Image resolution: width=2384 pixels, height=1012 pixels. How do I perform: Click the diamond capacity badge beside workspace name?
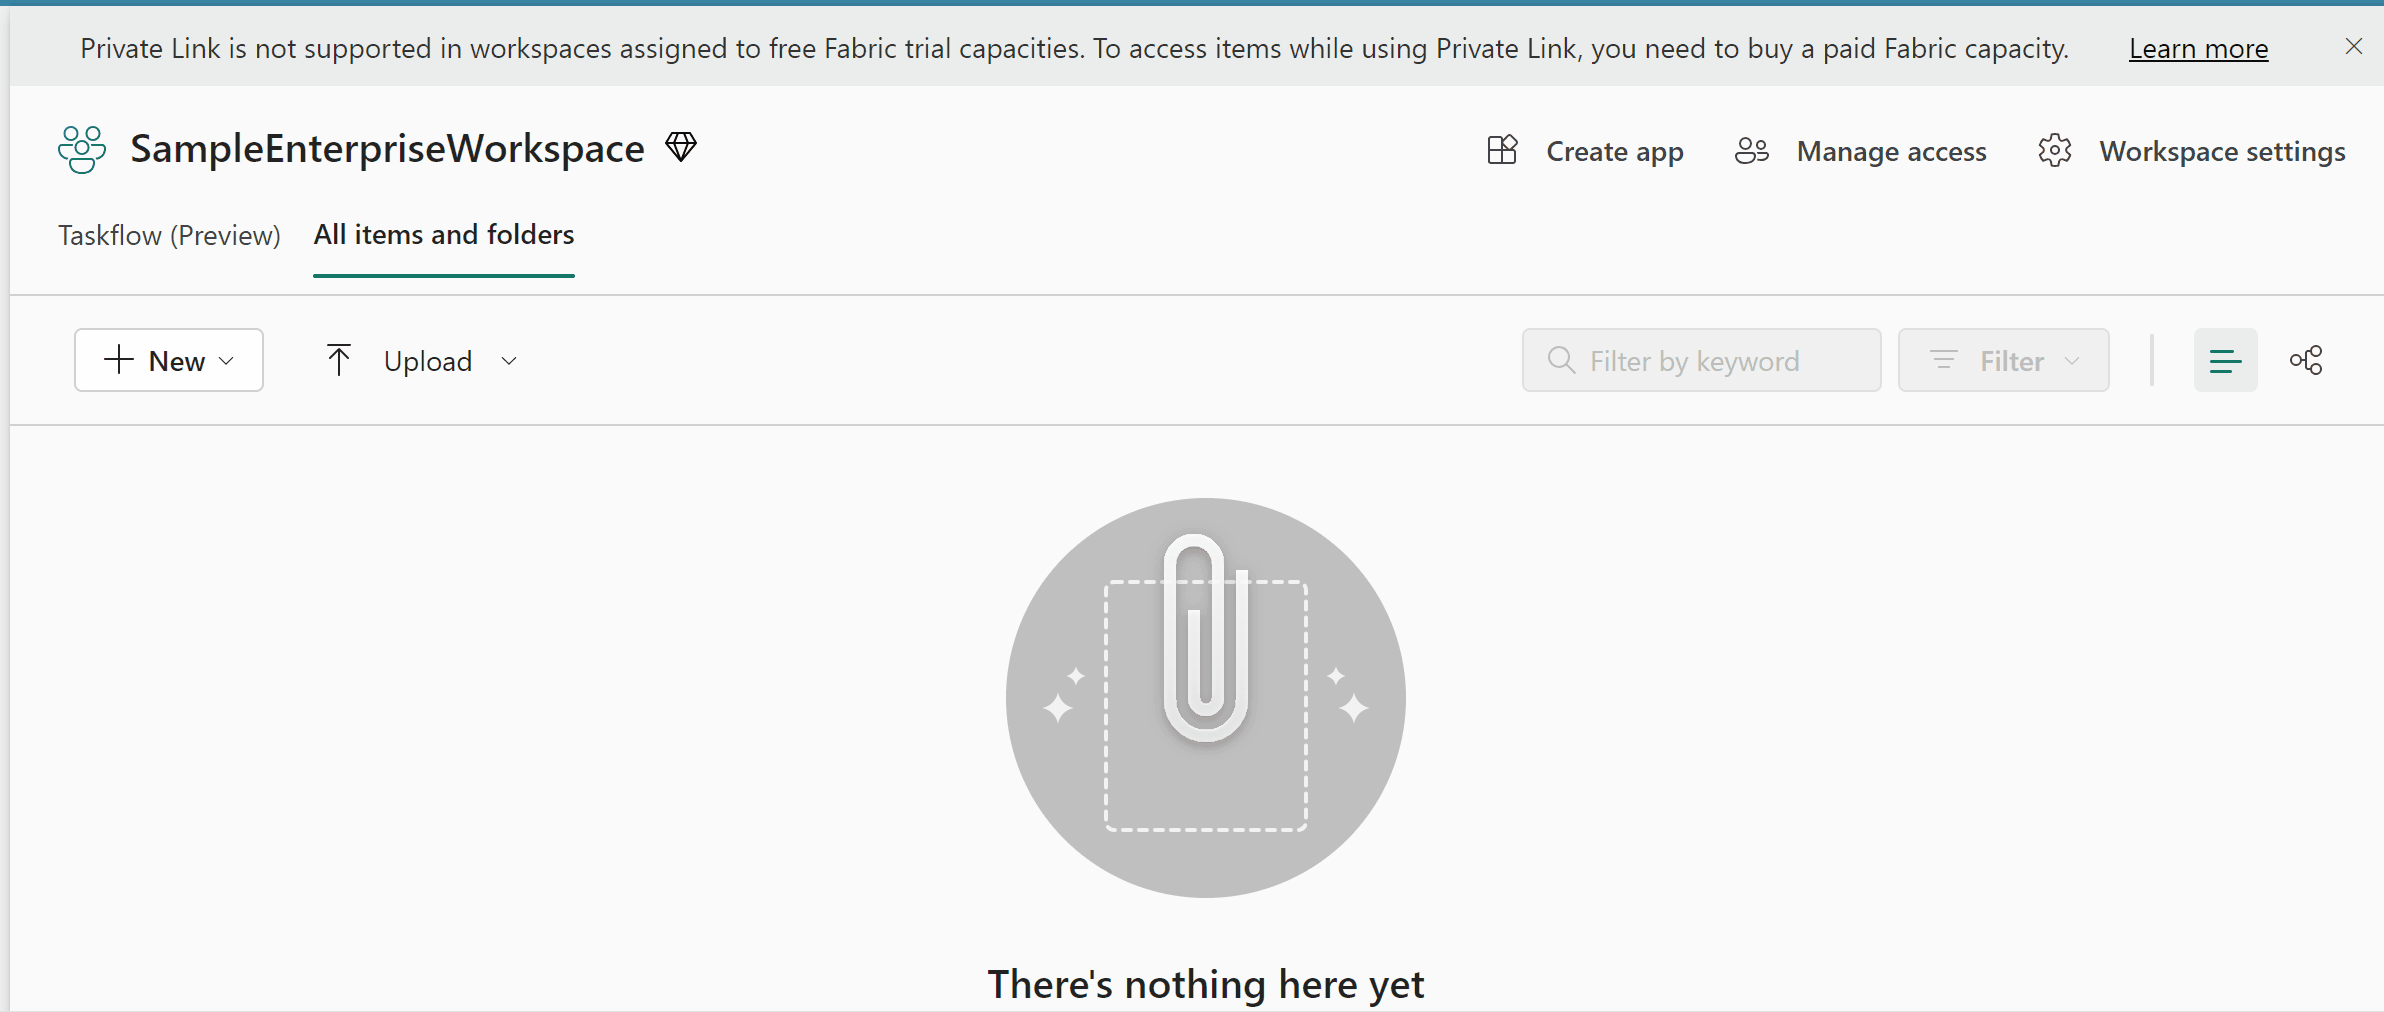click(x=679, y=146)
